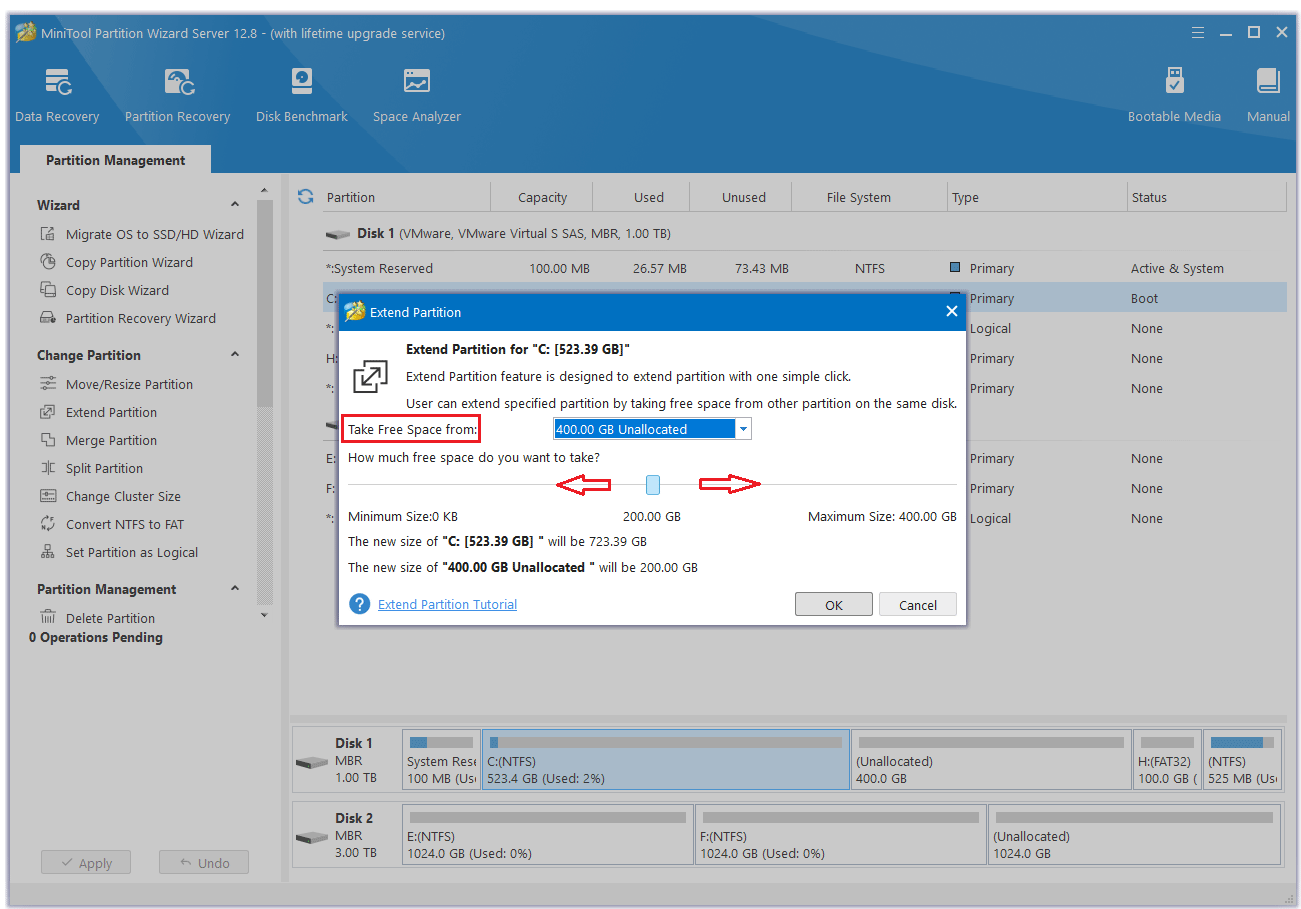Select the System Reserved block in the Disk 1 map
1301x909 pixels.
tap(442, 759)
